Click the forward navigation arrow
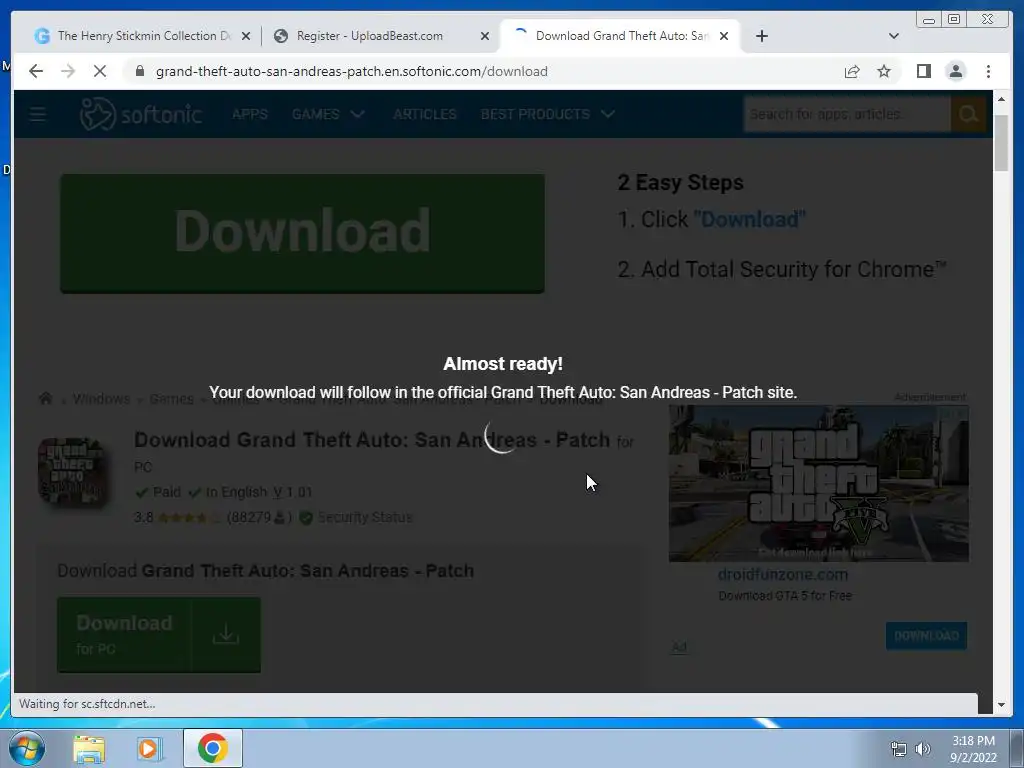The width and height of the screenshot is (1024, 768). click(68, 71)
